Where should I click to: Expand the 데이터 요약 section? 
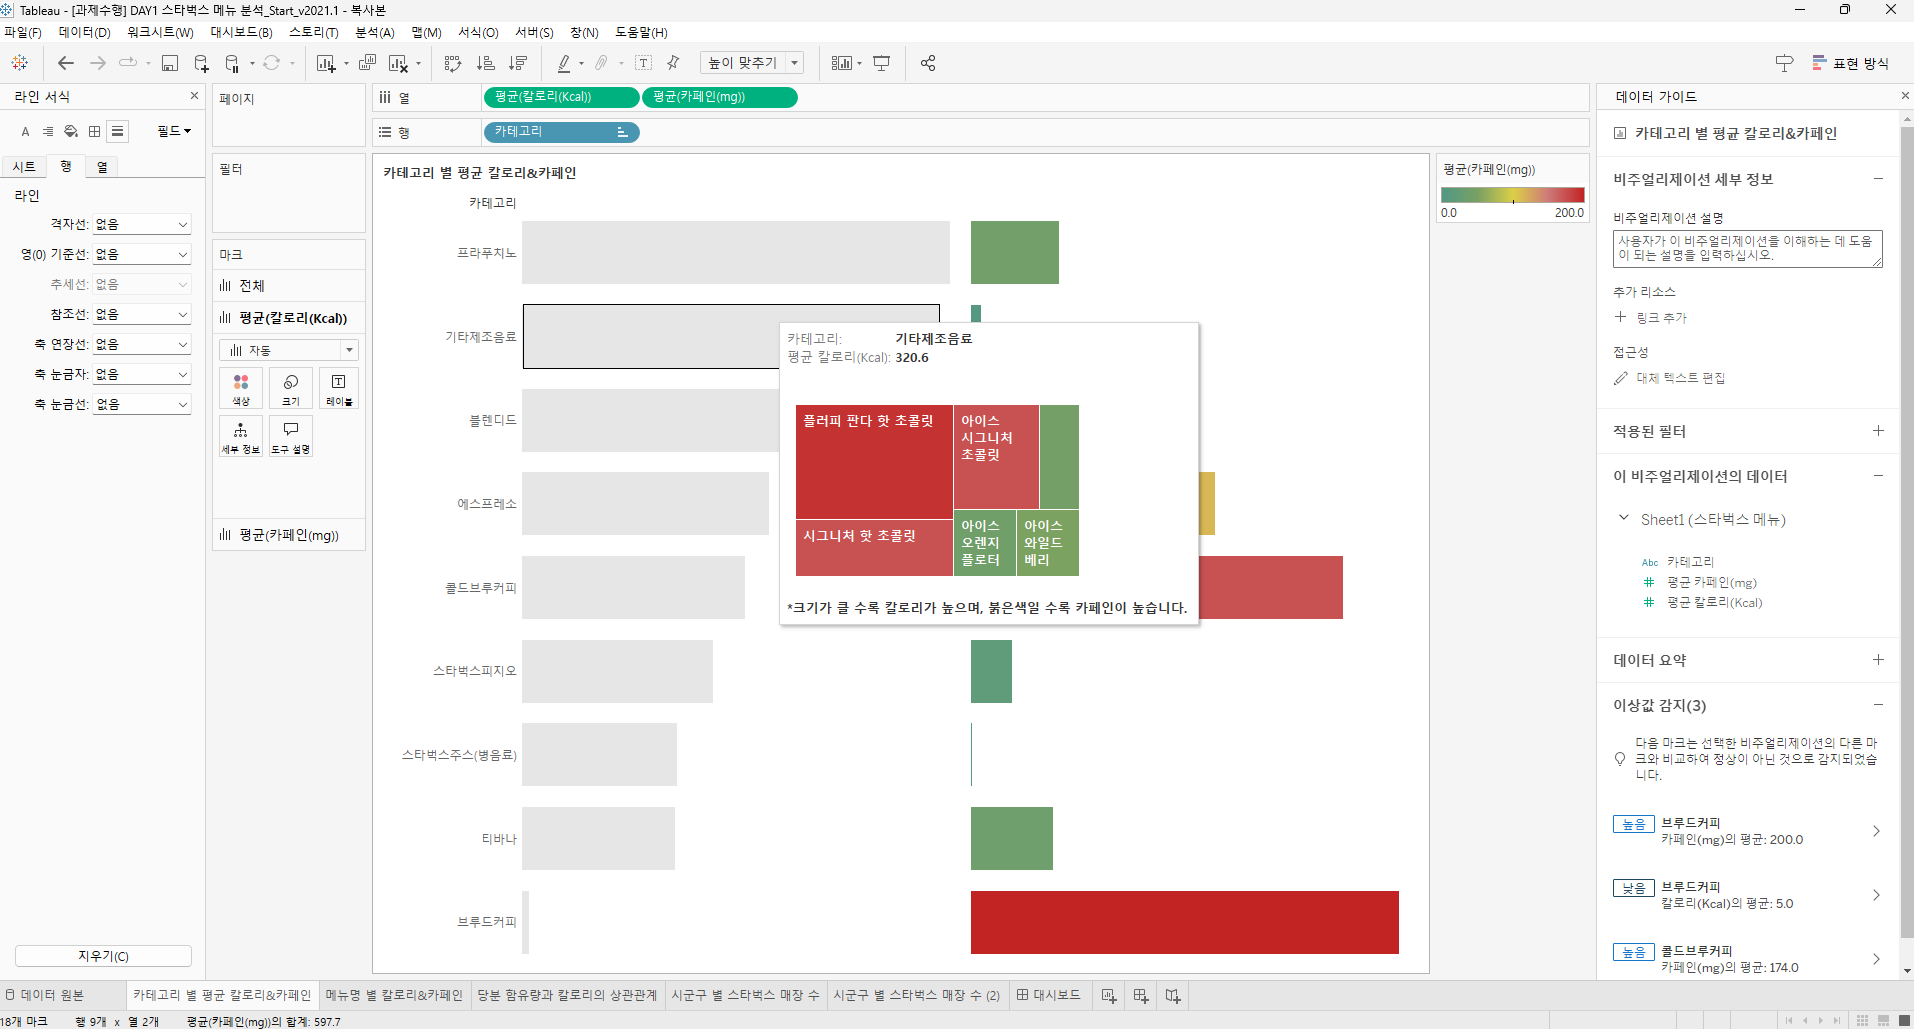coord(1878,660)
